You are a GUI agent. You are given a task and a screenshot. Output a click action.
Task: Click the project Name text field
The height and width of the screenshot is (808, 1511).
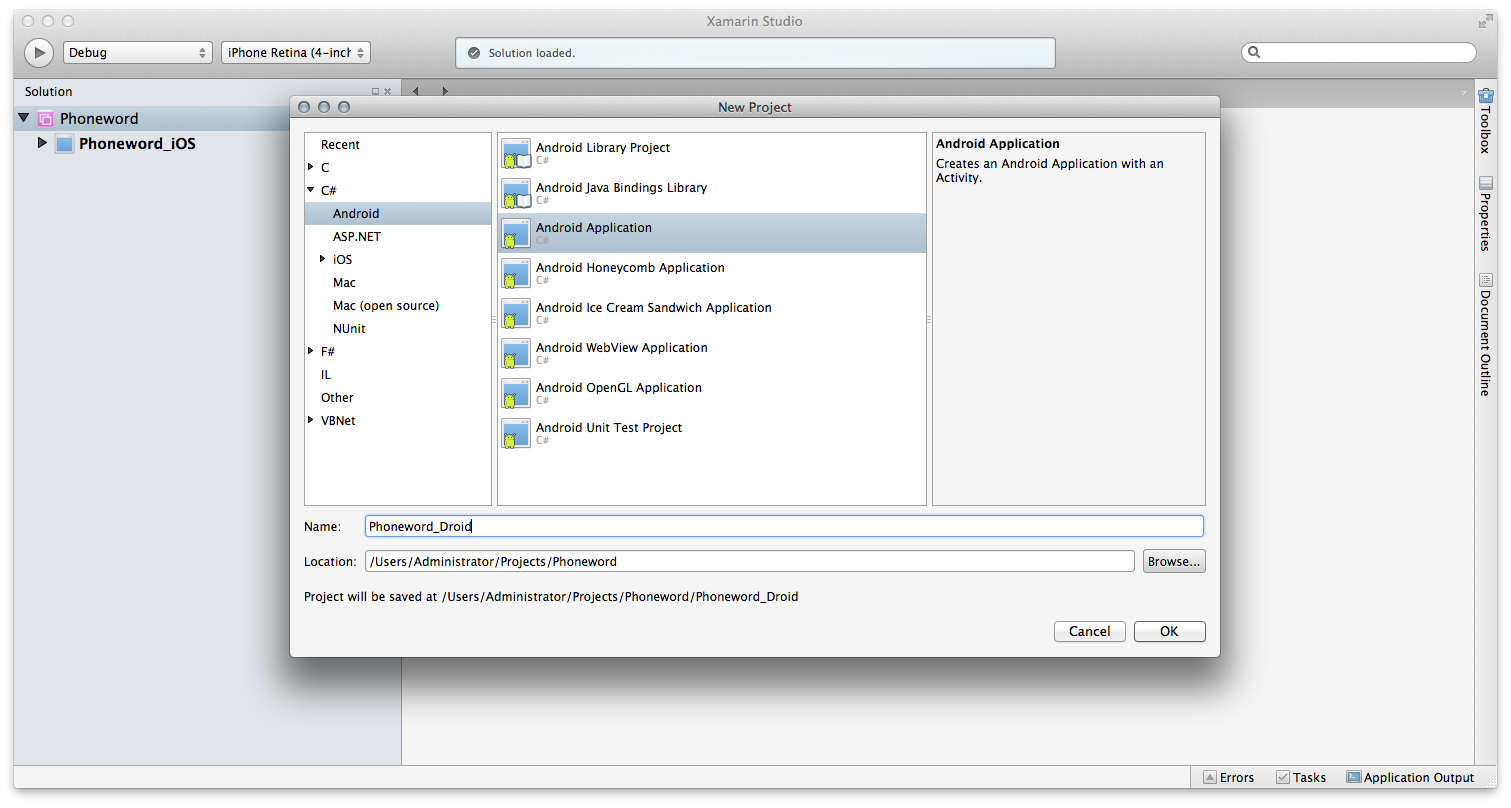(783, 526)
